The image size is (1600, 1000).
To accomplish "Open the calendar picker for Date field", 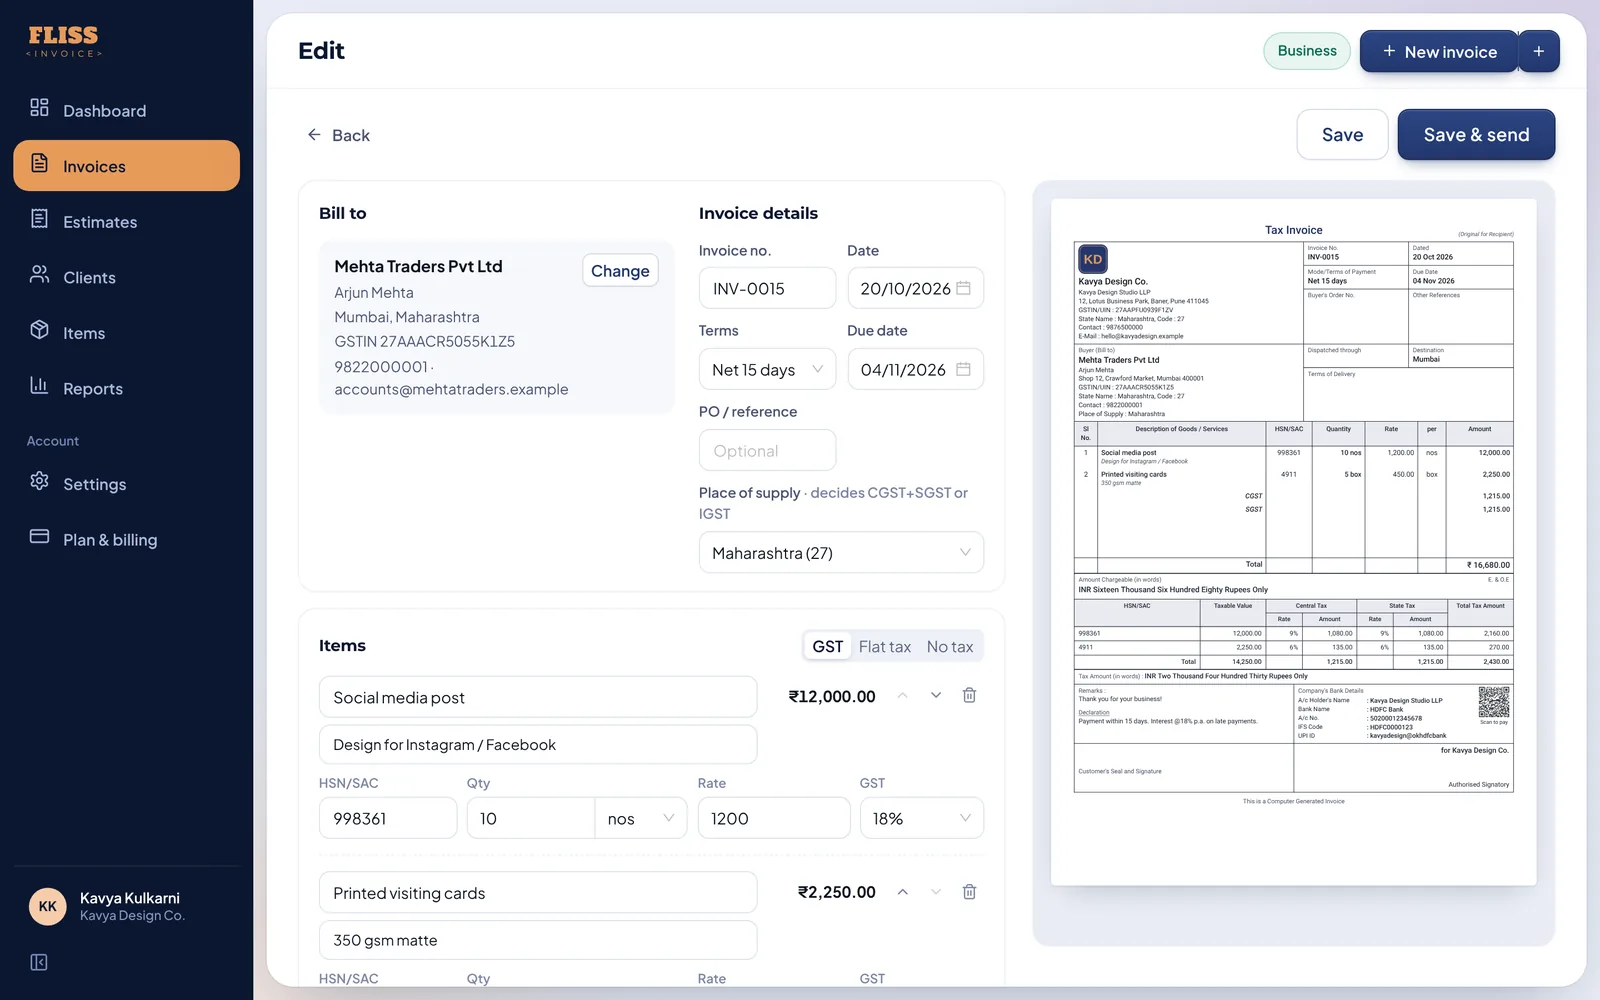I will 963,288.
